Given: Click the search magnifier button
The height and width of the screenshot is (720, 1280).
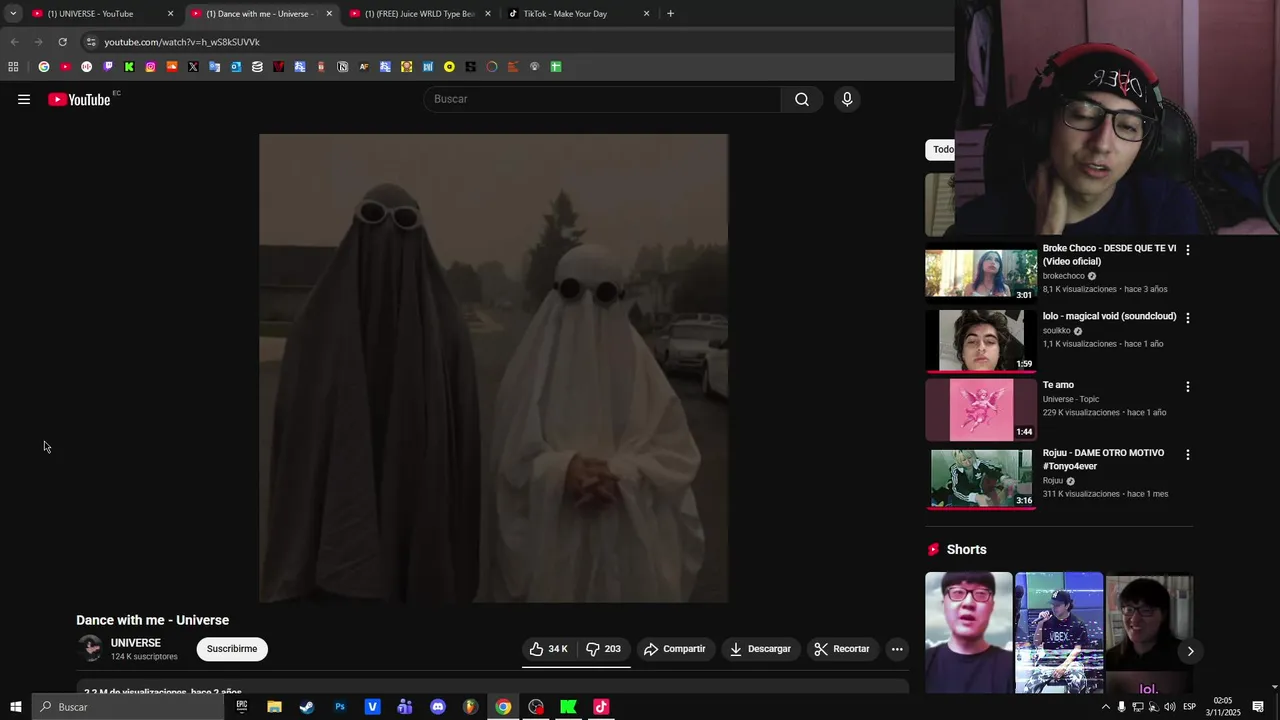Looking at the screenshot, I should point(802,99).
